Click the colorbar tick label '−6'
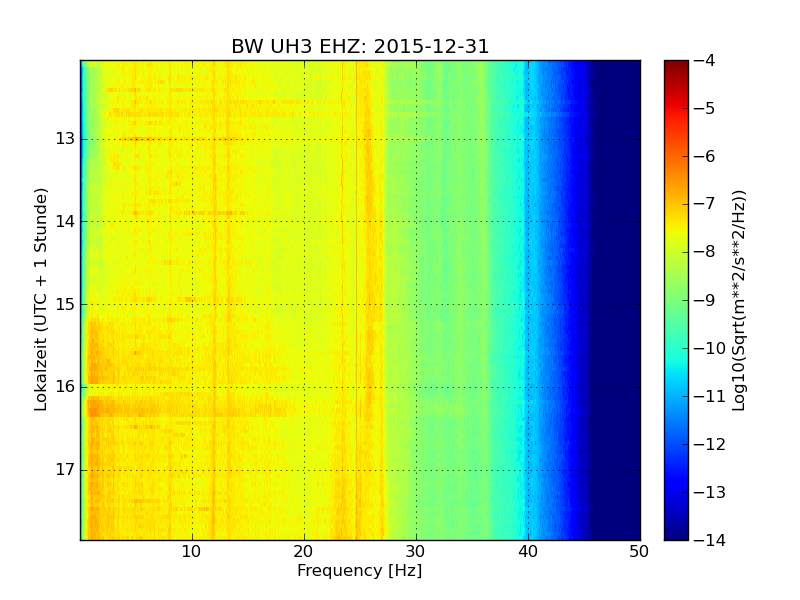This screenshot has height=600, width=800. [x=705, y=156]
